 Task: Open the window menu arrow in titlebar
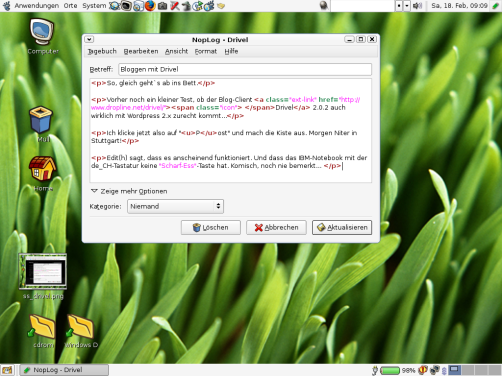[89, 39]
